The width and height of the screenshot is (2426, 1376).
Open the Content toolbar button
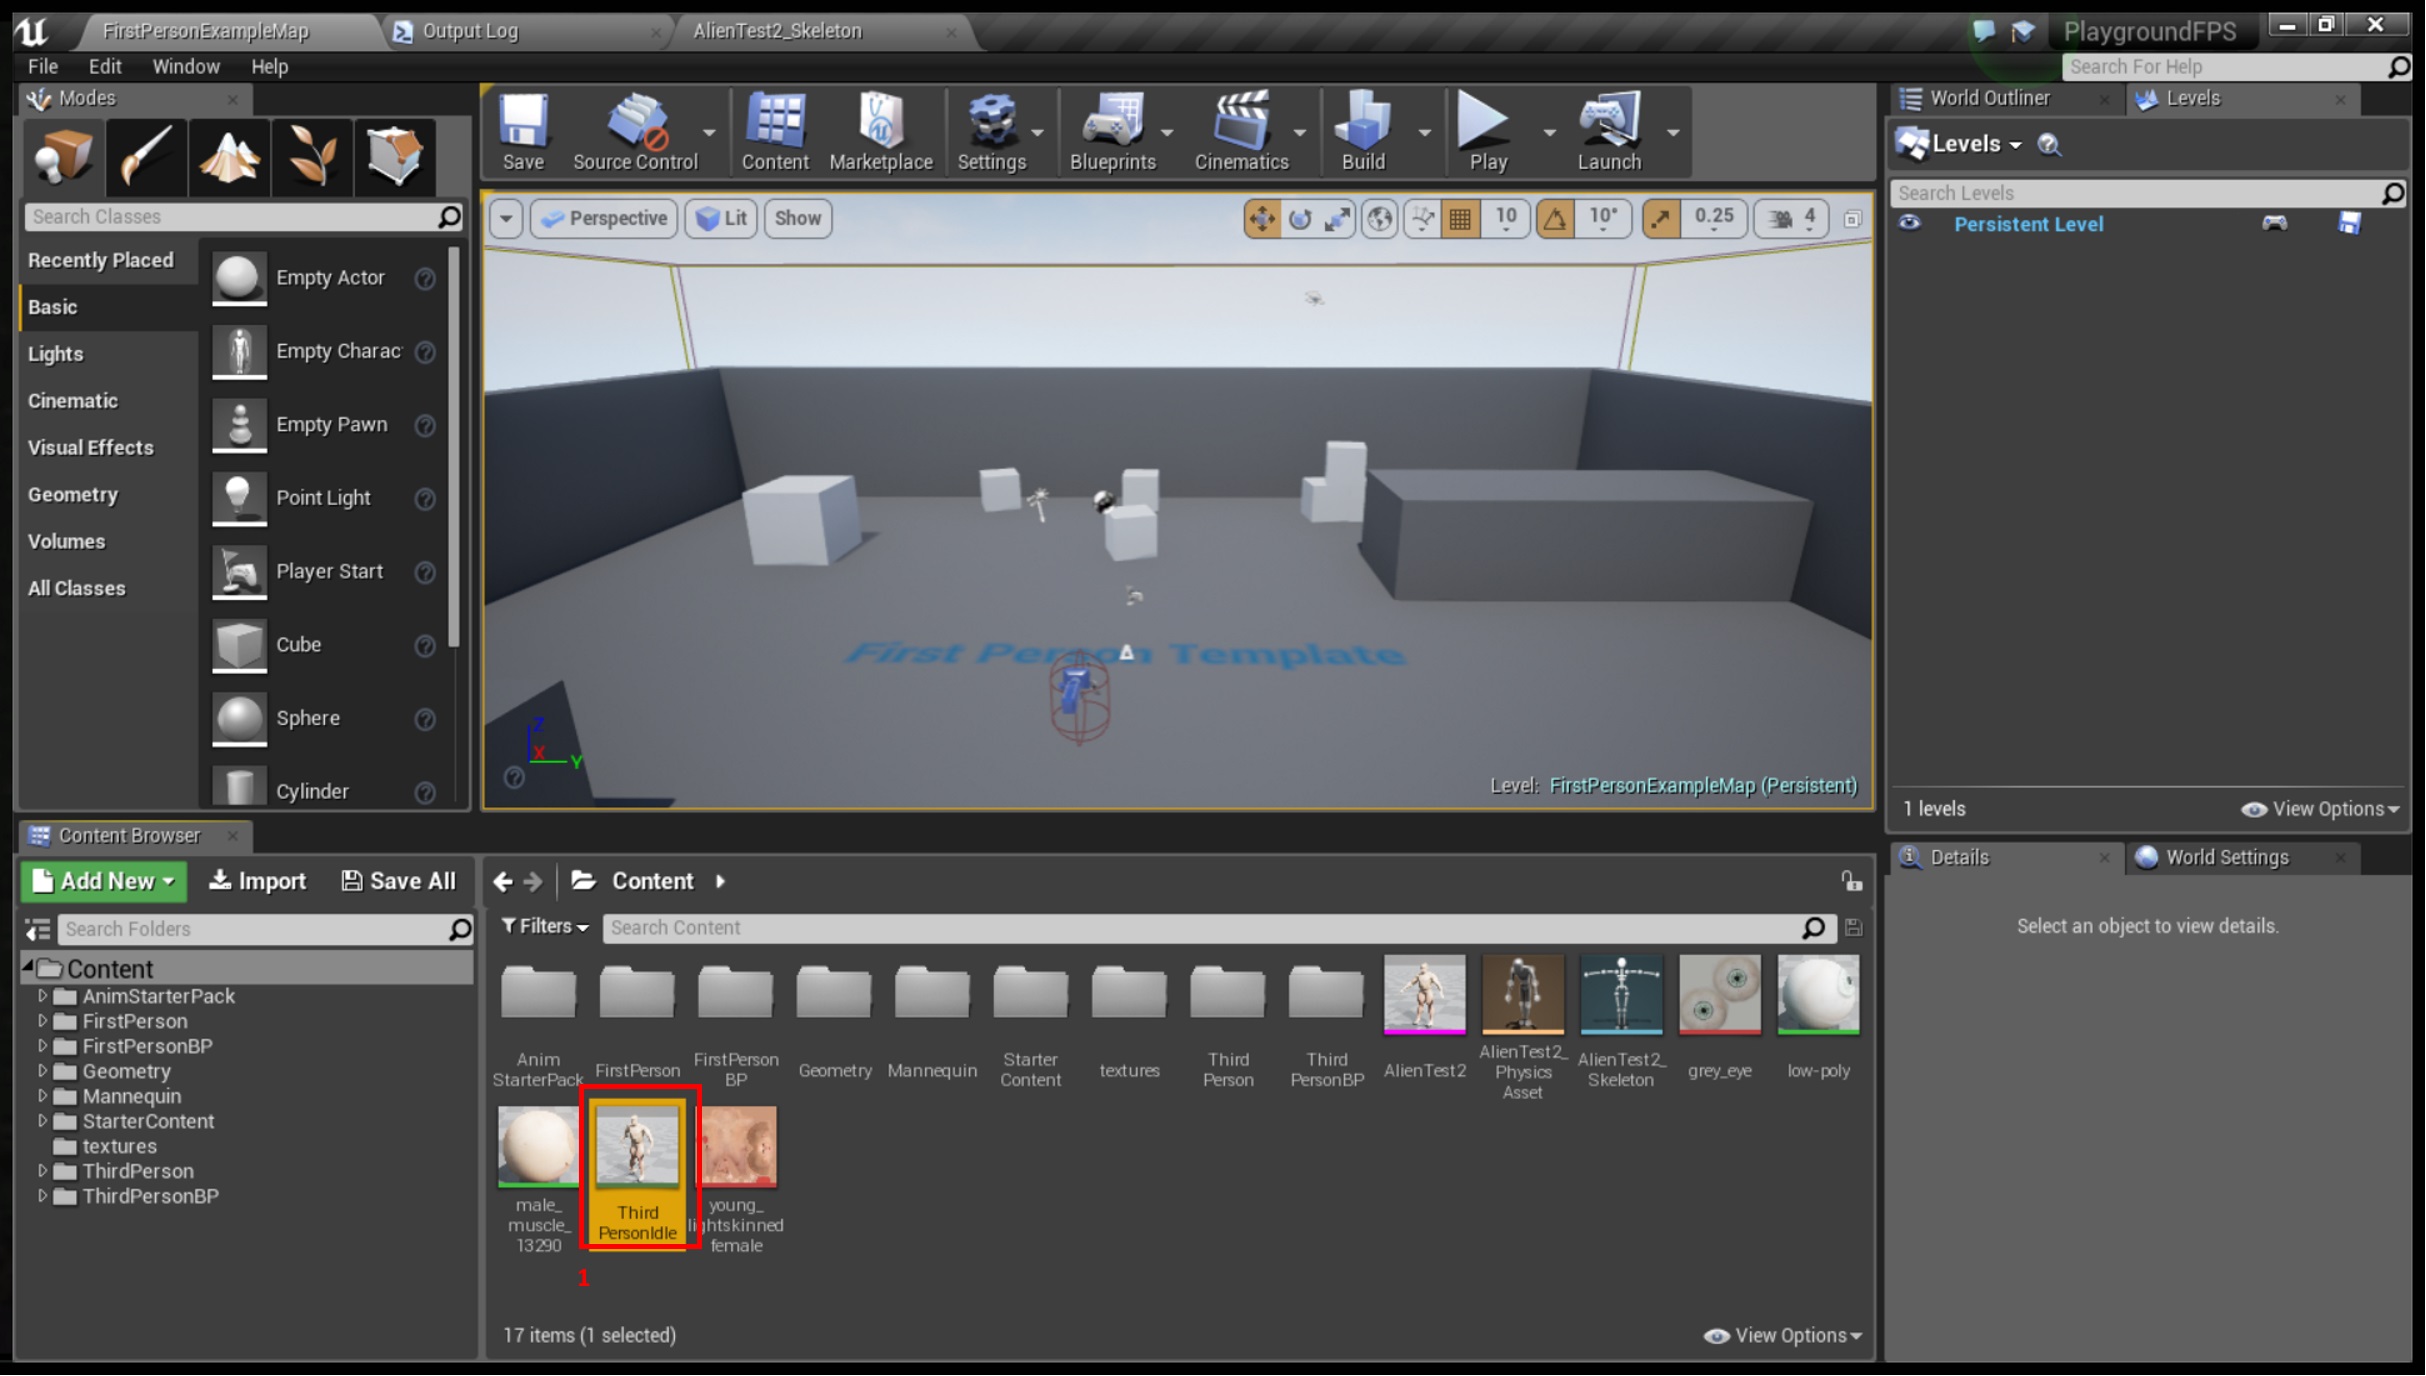pyautogui.click(x=775, y=132)
